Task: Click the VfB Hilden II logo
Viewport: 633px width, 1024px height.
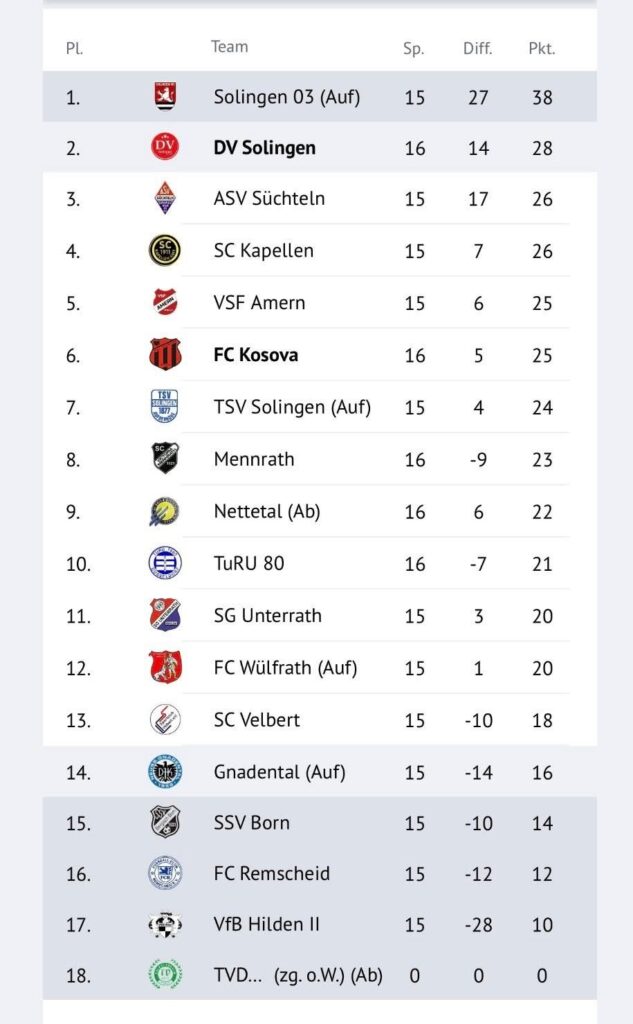Action: click(165, 924)
